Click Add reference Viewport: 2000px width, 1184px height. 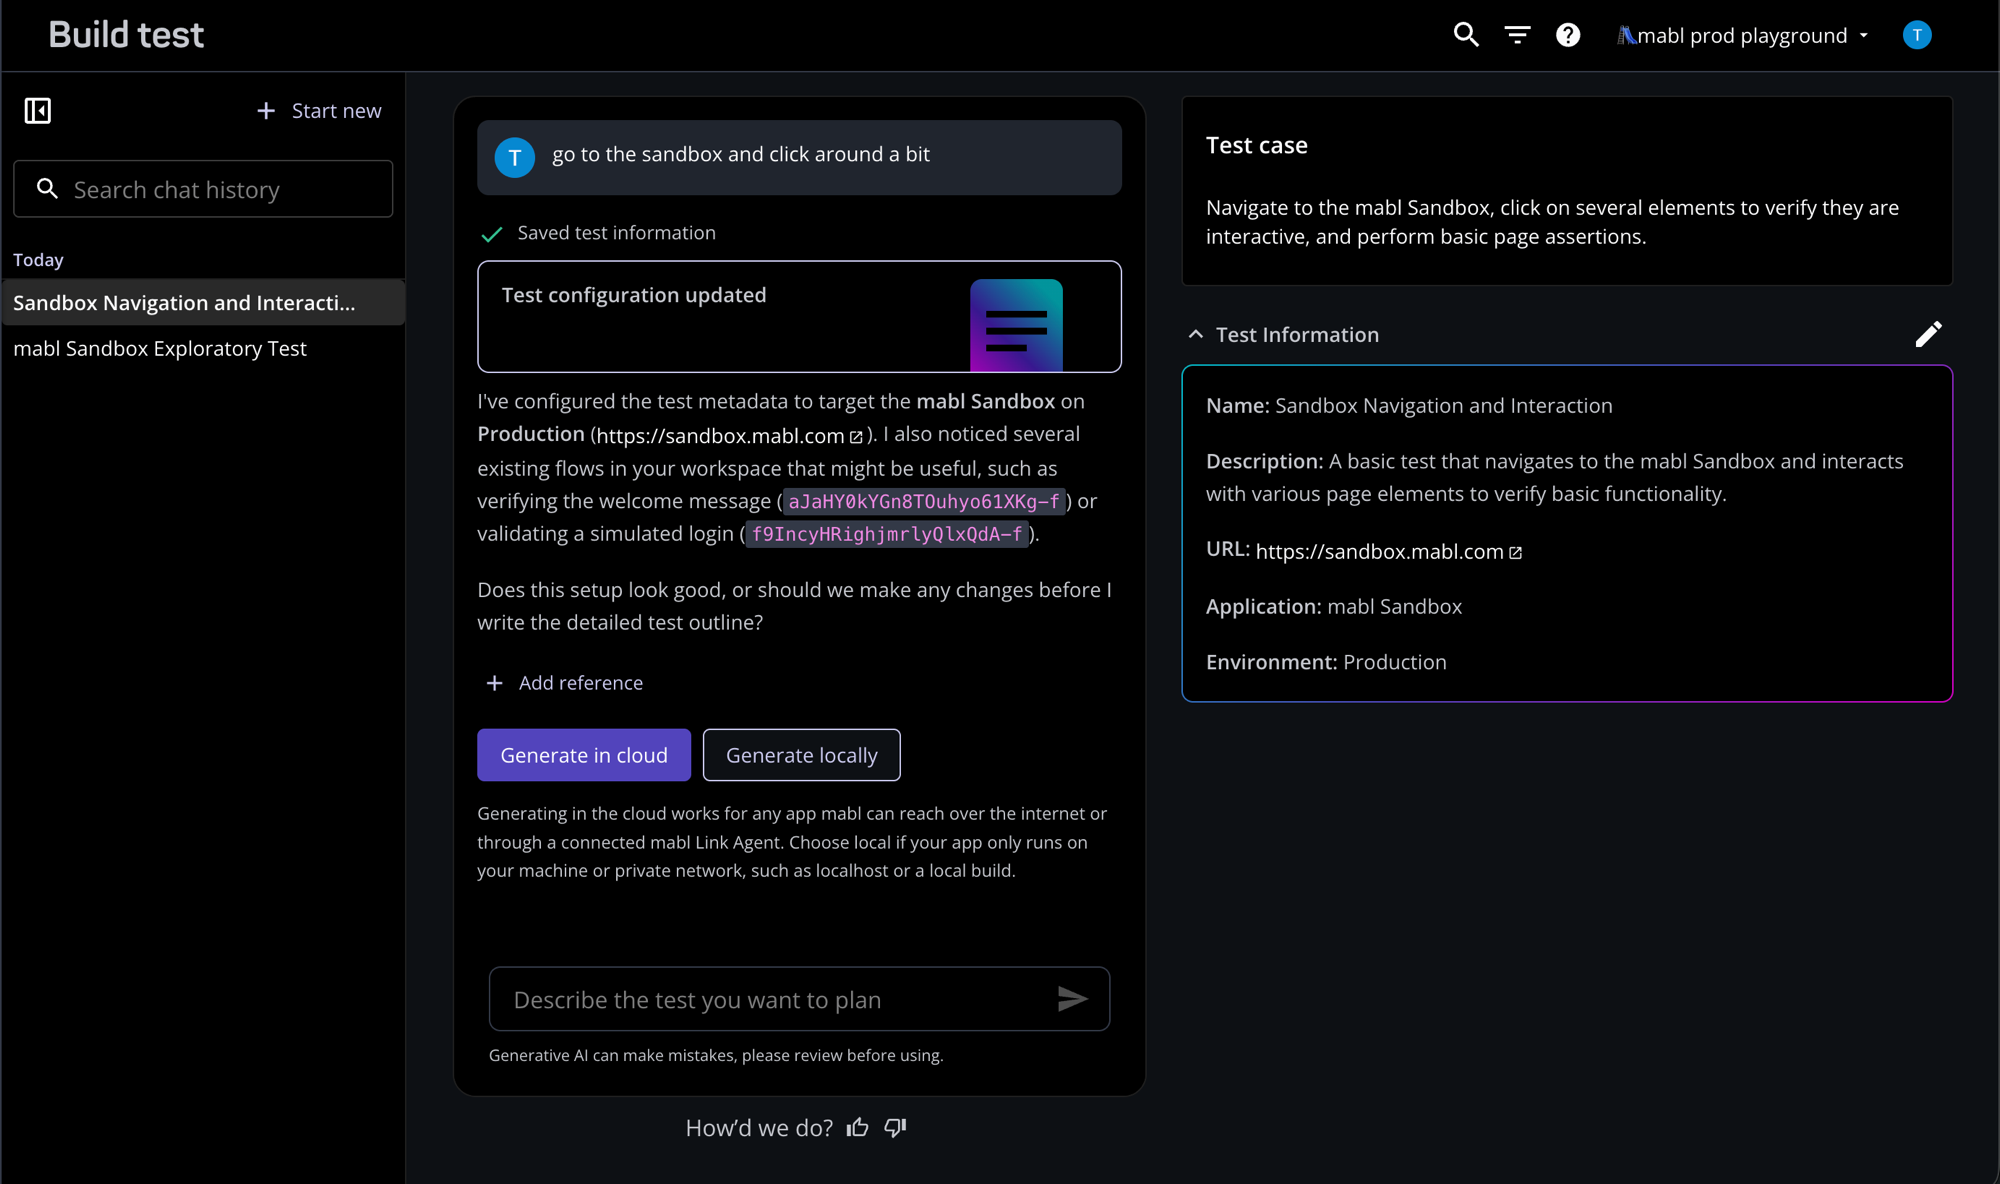(564, 683)
